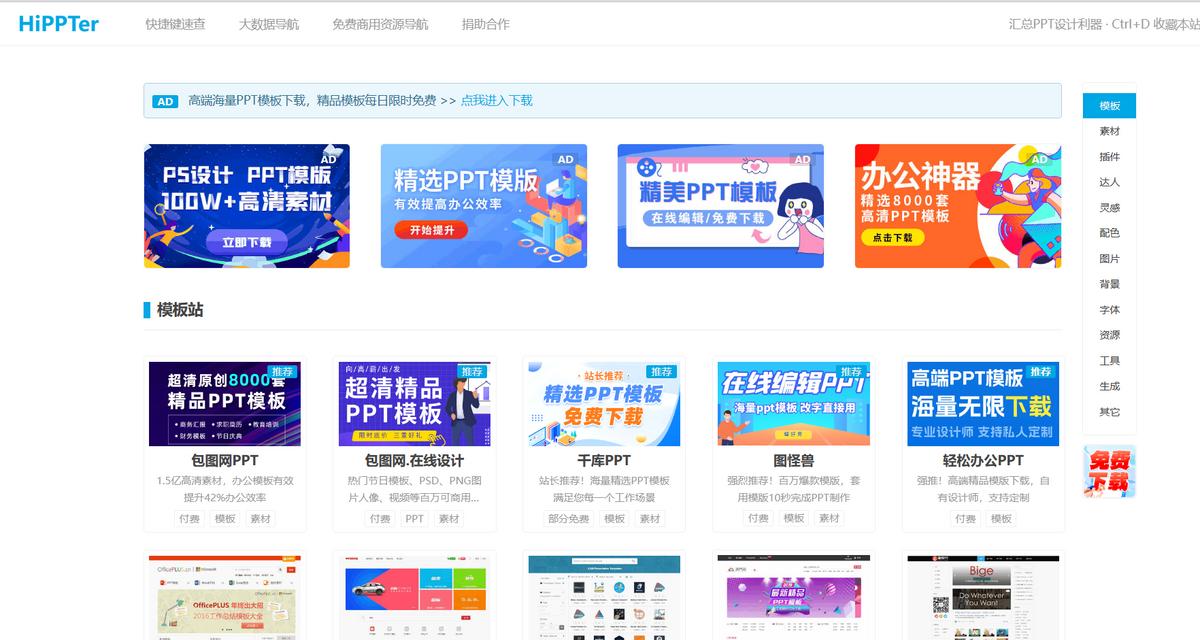
Task: Click the 付费 tag under 包图网PPT
Action: (191, 518)
